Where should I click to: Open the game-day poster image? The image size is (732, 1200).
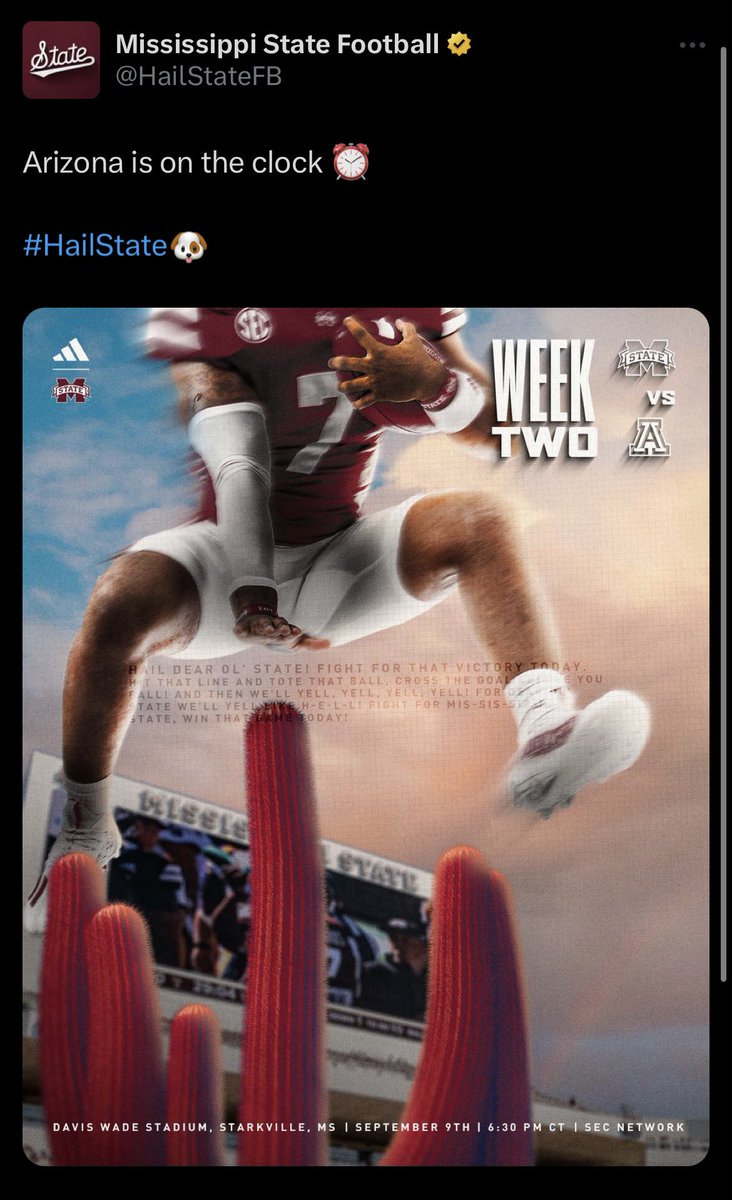366,737
